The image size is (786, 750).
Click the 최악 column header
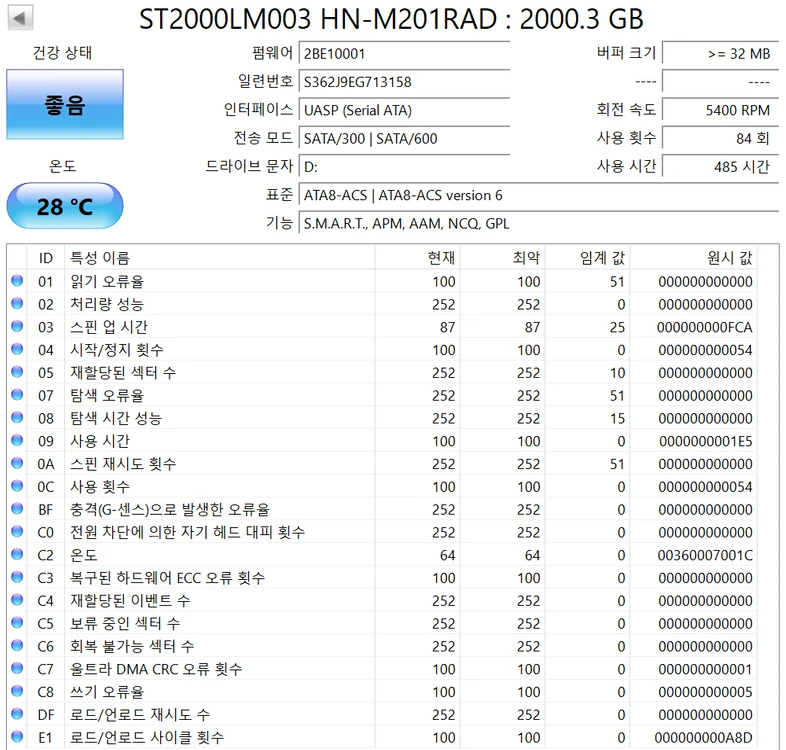[x=503, y=258]
